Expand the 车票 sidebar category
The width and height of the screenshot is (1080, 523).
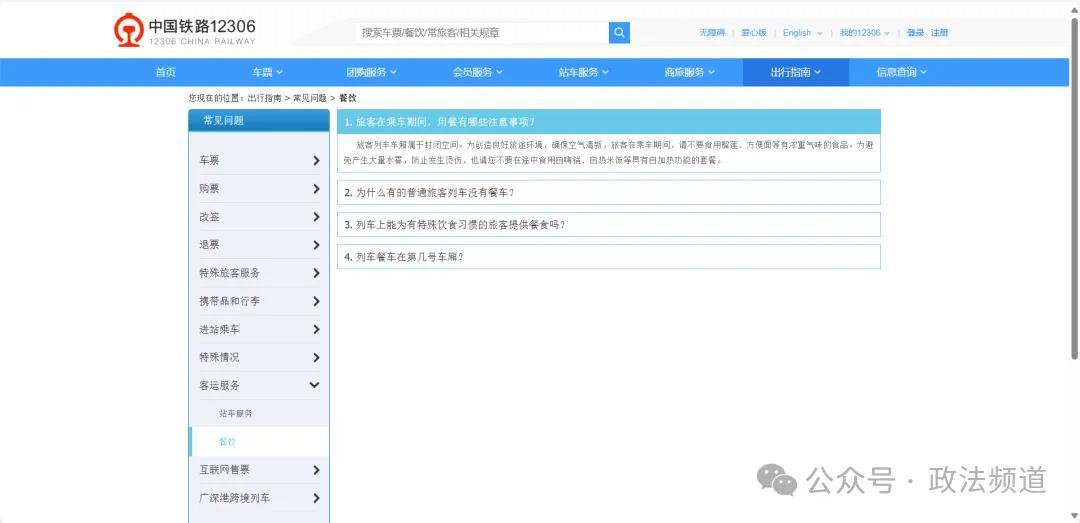click(260, 161)
